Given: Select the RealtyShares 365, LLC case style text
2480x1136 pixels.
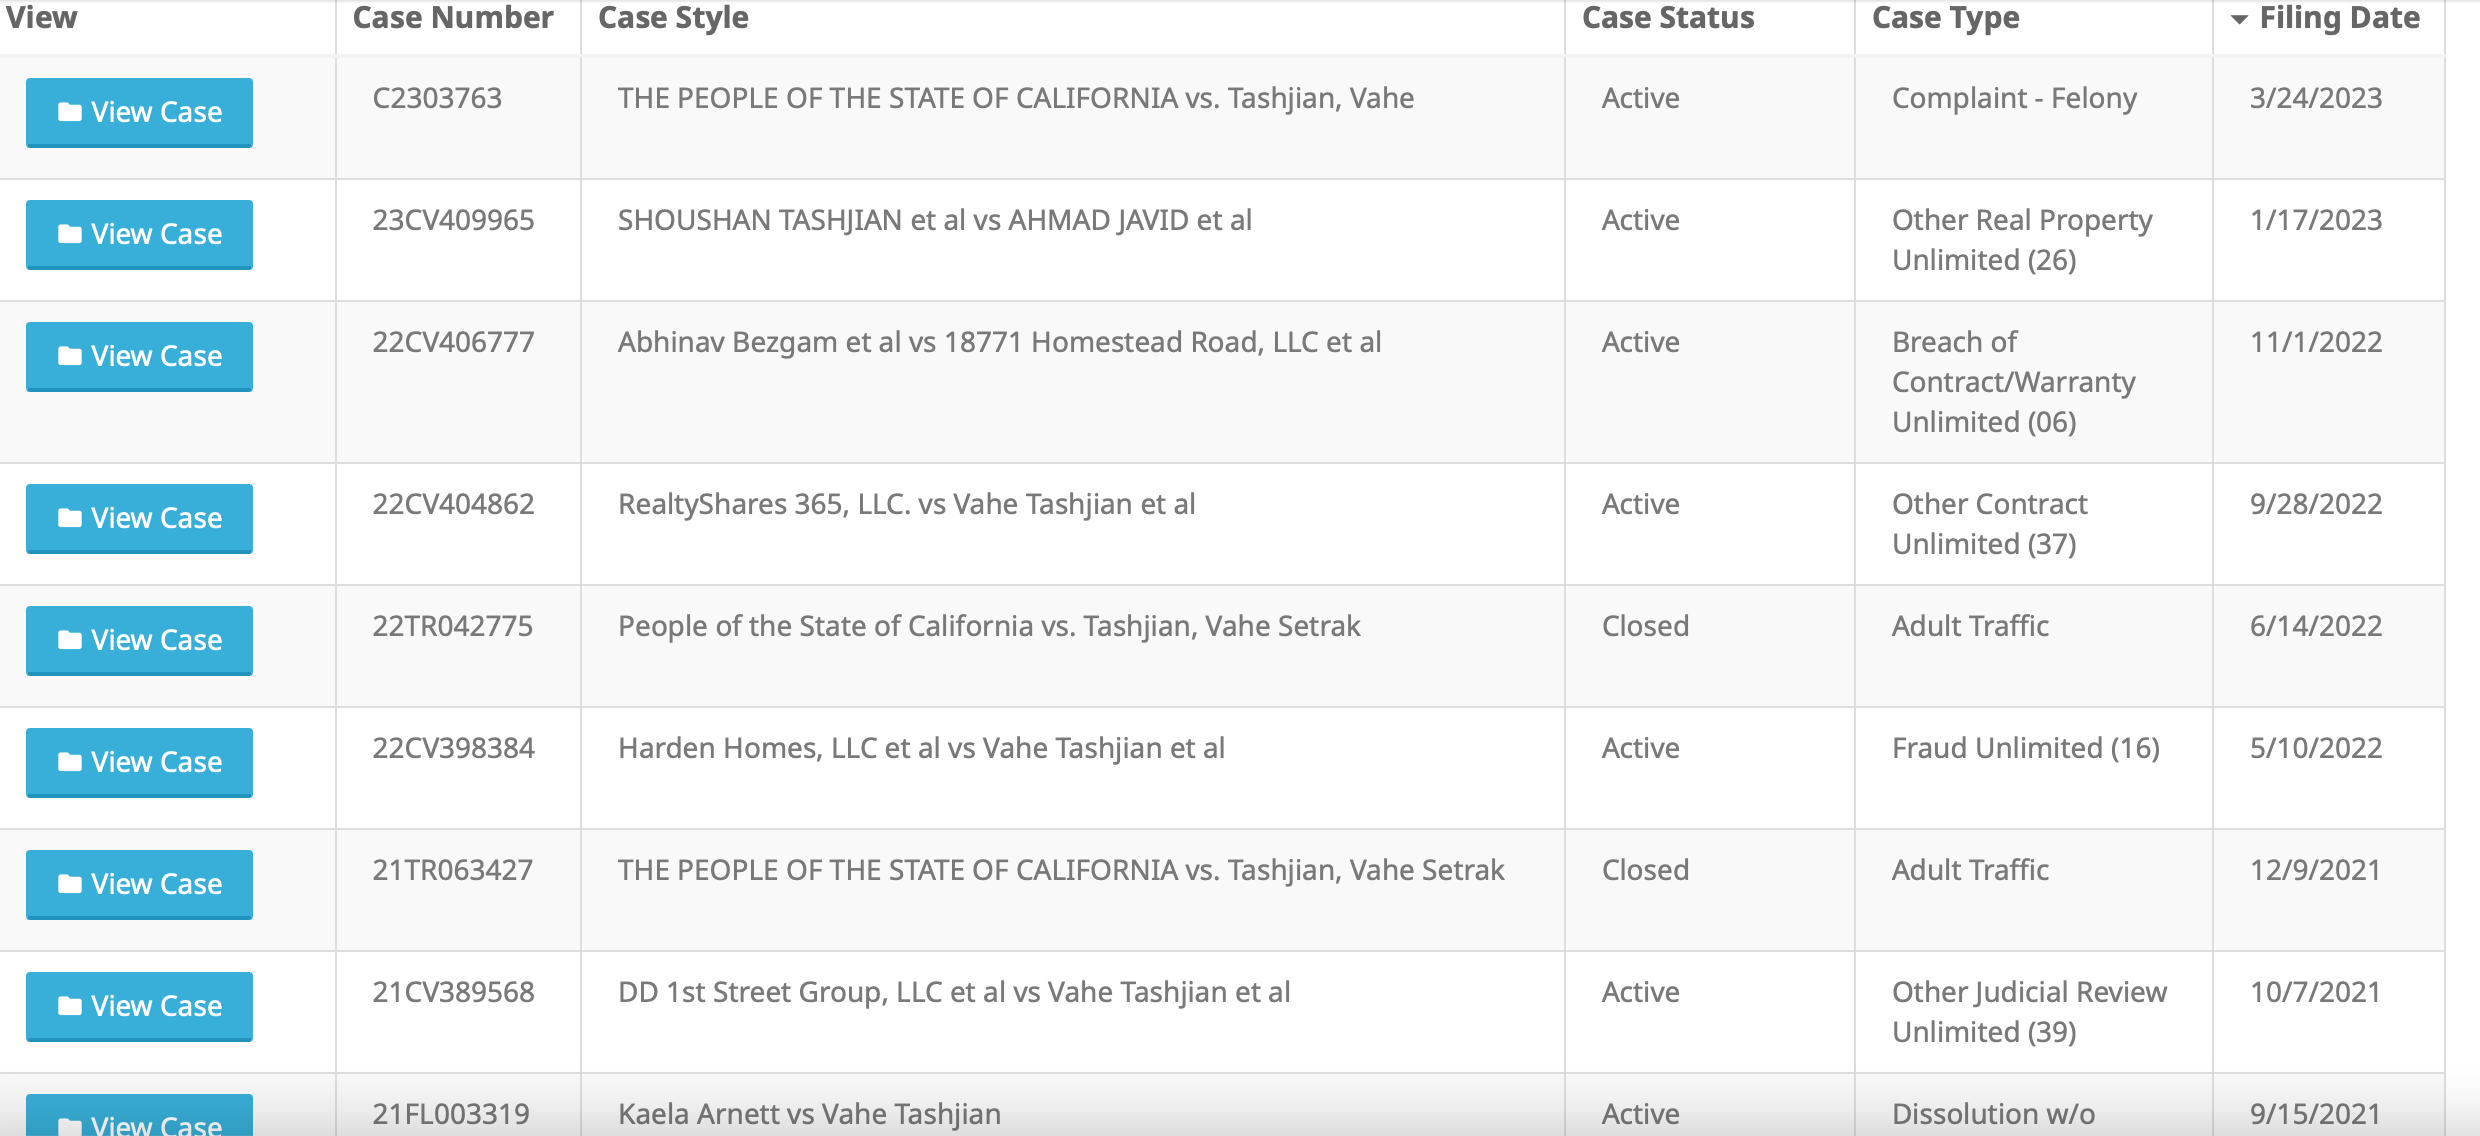Looking at the screenshot, I should click(x=906, y=504).
